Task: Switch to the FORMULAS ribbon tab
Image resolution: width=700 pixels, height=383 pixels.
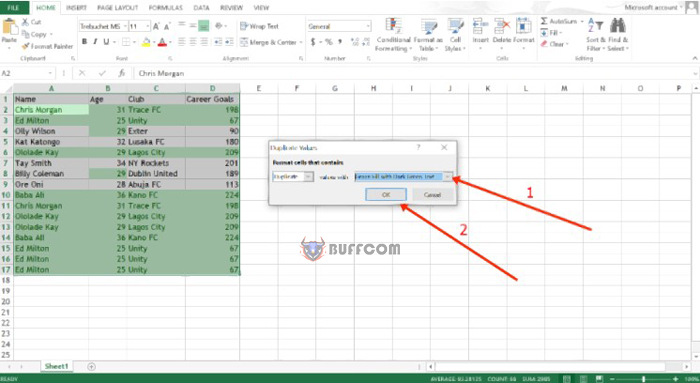Action: point(165,8)
